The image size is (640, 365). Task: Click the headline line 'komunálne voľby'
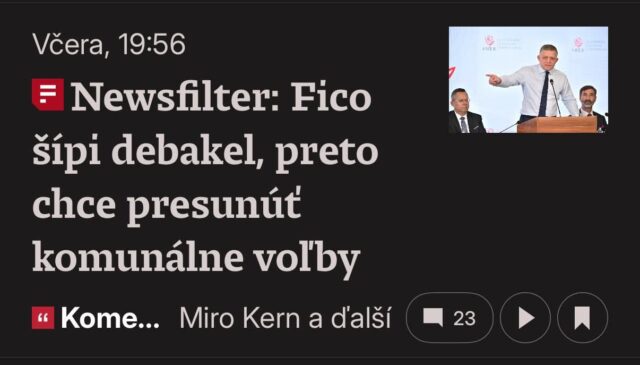pyautogui.click(x=196, y=257)
